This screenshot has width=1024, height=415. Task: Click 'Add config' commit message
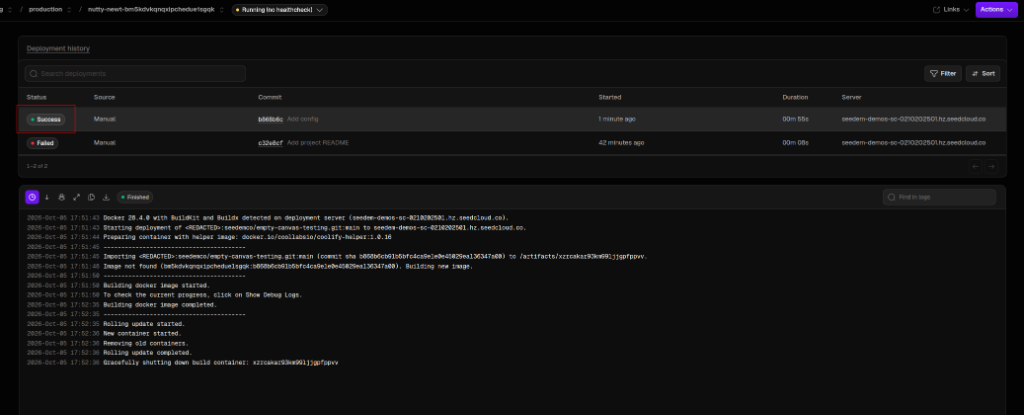[x=303, y=119]
